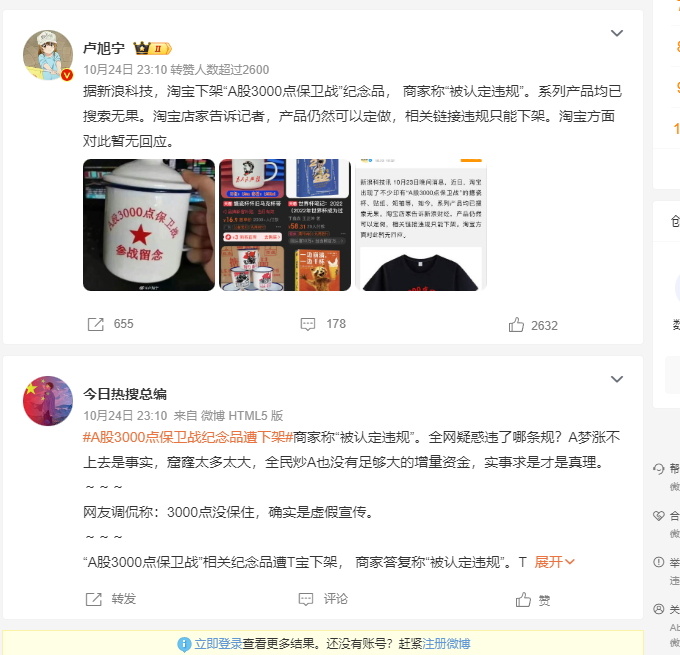Open hashtag #A股3000点保卫战纪念品遭下架#

tap(188, 437)
